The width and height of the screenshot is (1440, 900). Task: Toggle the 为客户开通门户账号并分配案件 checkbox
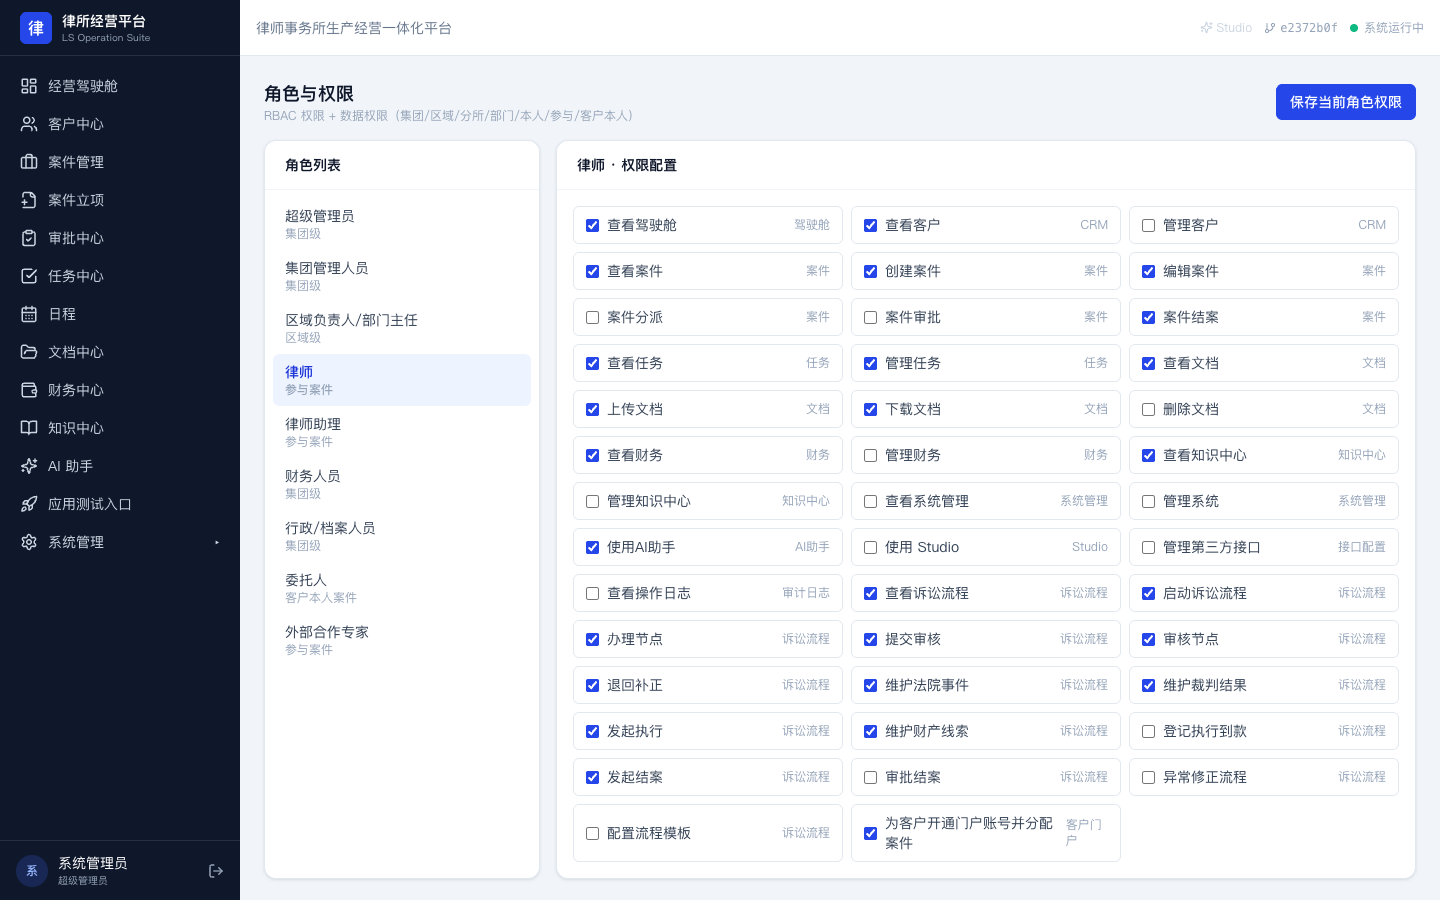(x=870, y=834)
